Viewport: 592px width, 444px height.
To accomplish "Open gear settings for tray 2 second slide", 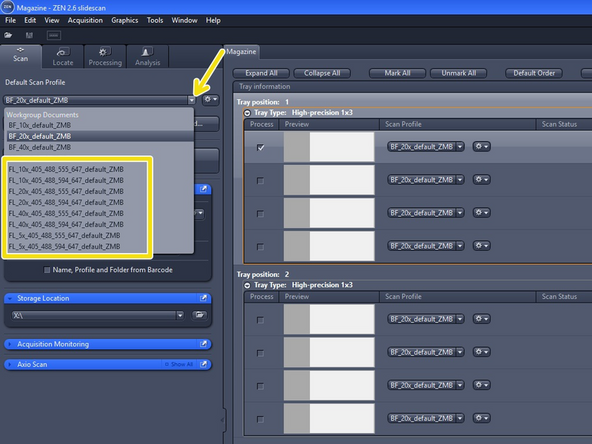I will click(481, 352).
